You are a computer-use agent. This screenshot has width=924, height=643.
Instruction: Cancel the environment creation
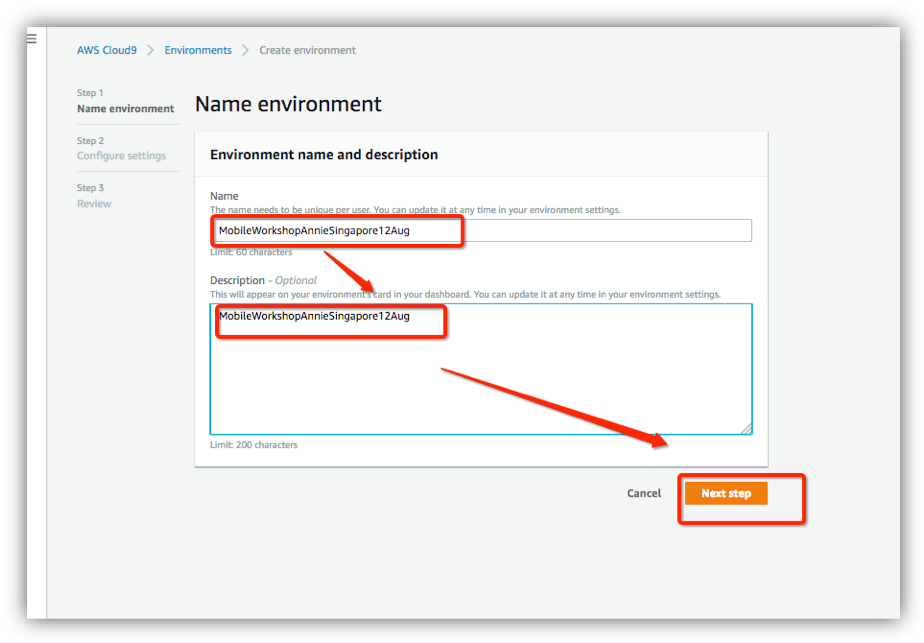(x=644, y=493)
